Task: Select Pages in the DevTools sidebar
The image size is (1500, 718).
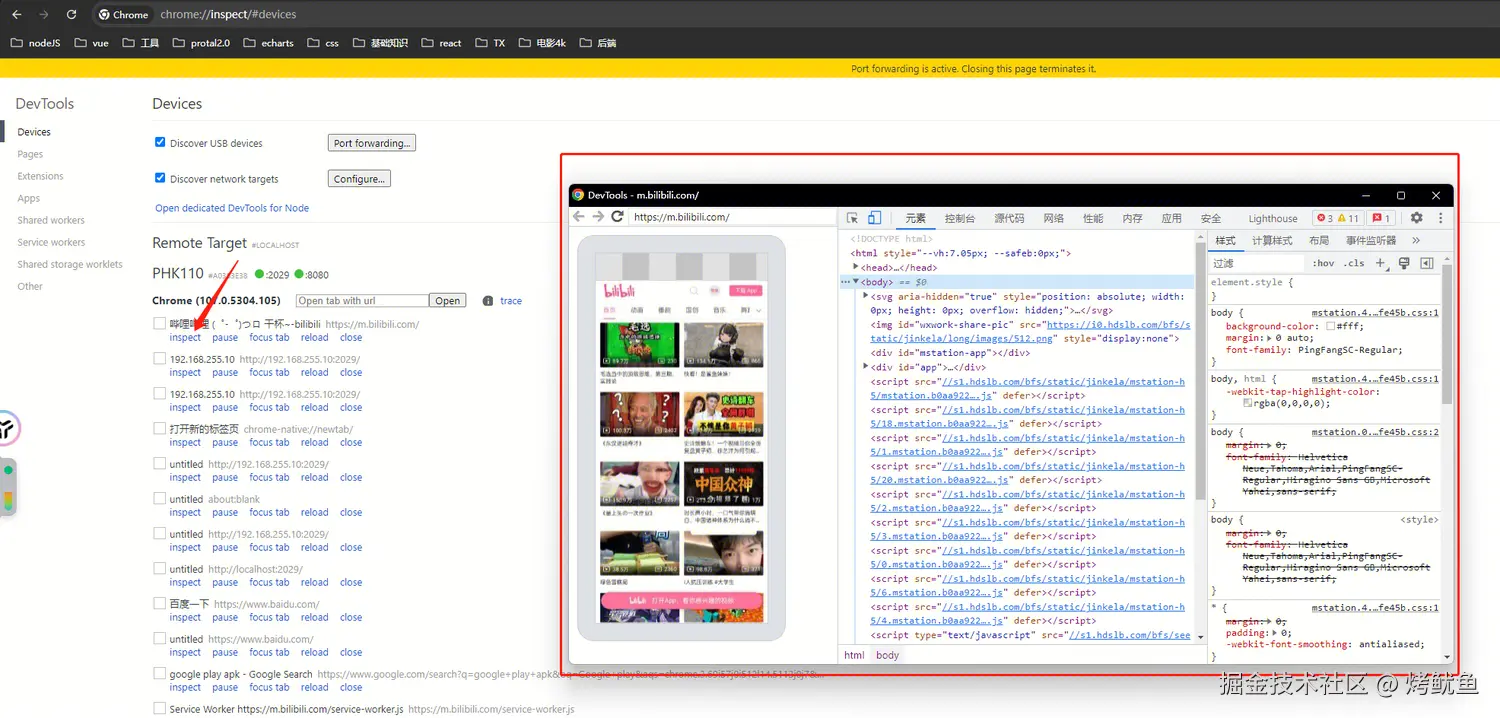Action: pos(30,154)
